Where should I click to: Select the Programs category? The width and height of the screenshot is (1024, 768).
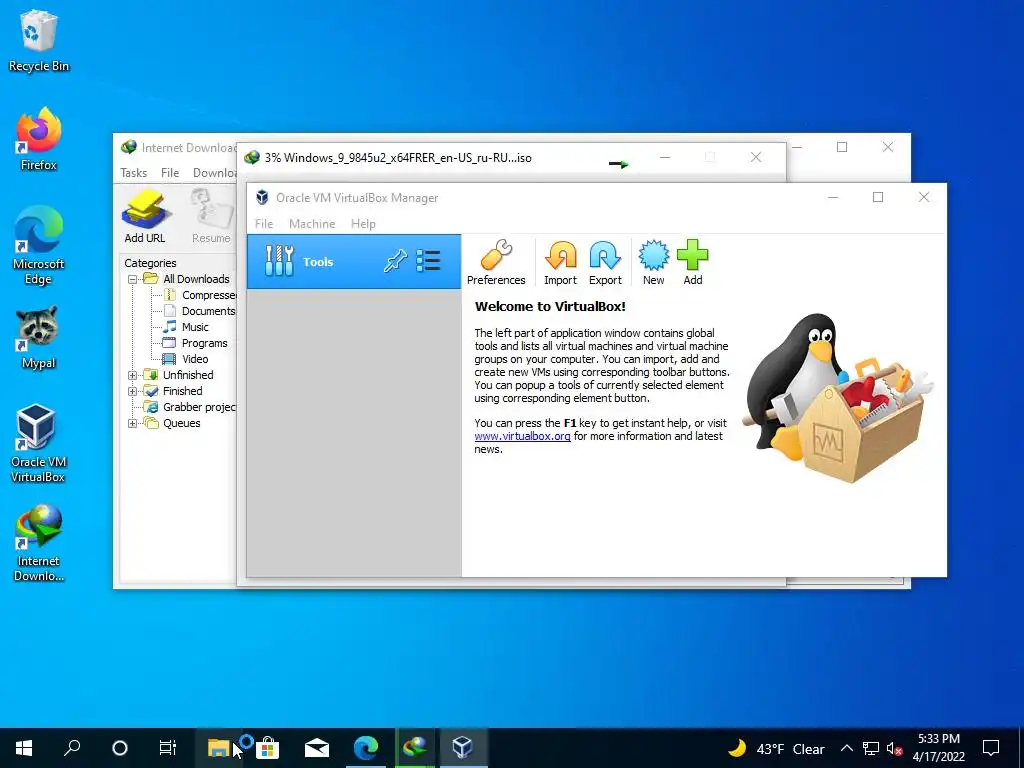tap(204, 343)
